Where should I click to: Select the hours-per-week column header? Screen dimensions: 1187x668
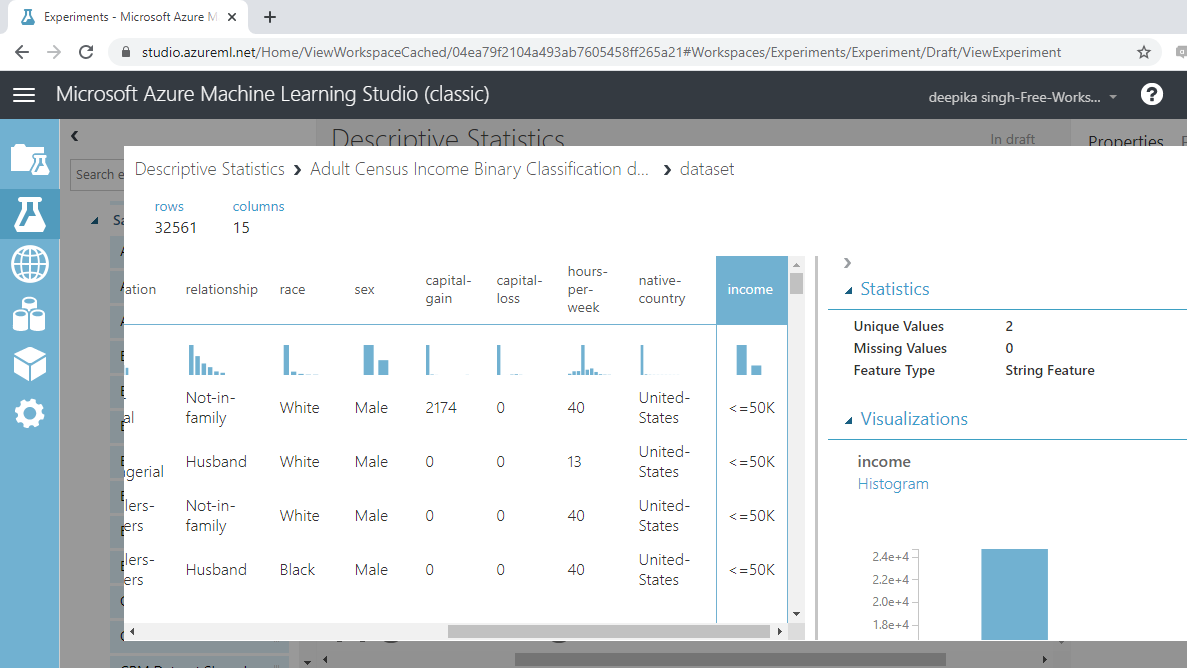pos(587,289)
